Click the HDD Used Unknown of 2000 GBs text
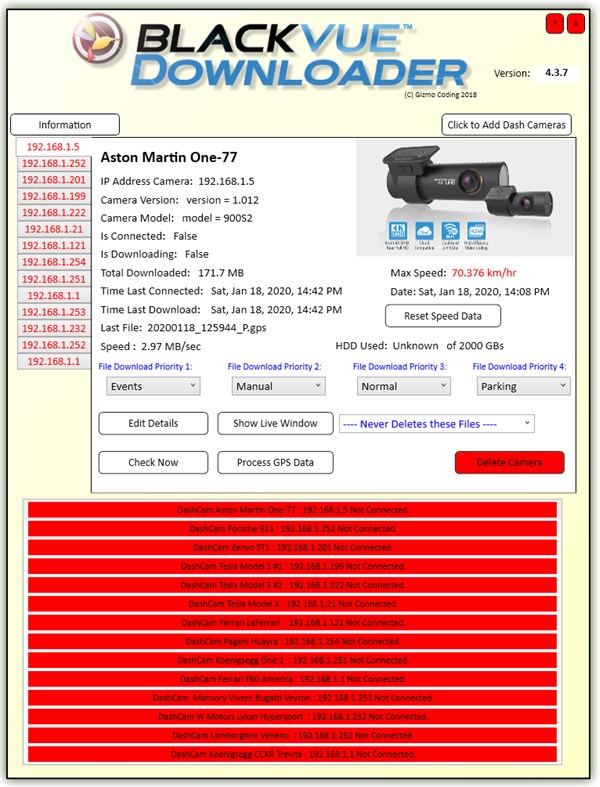The height and width of the screenshot is (787, 600). pyautogui.click(x=419, y=346)
